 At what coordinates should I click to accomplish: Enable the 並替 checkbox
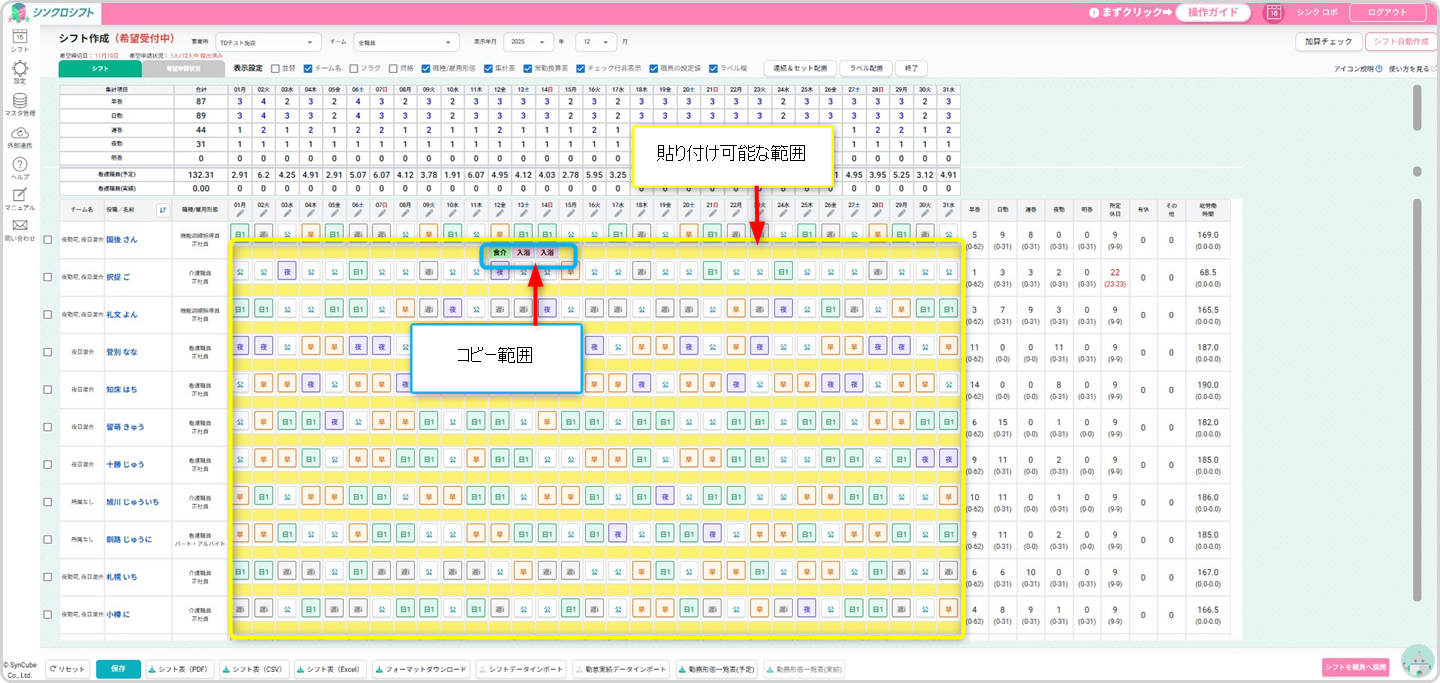pos(276,69)
